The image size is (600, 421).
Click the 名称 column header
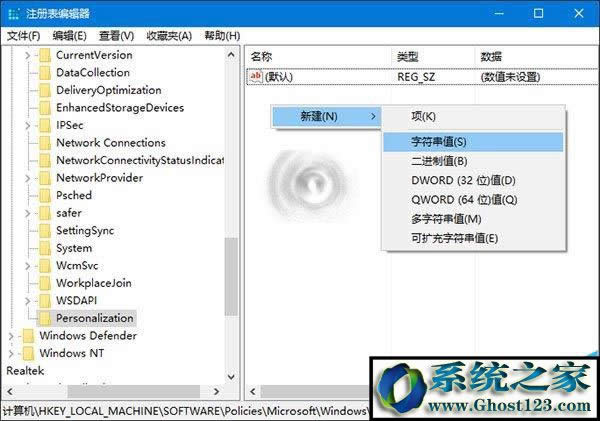click(x=262, y=56)
